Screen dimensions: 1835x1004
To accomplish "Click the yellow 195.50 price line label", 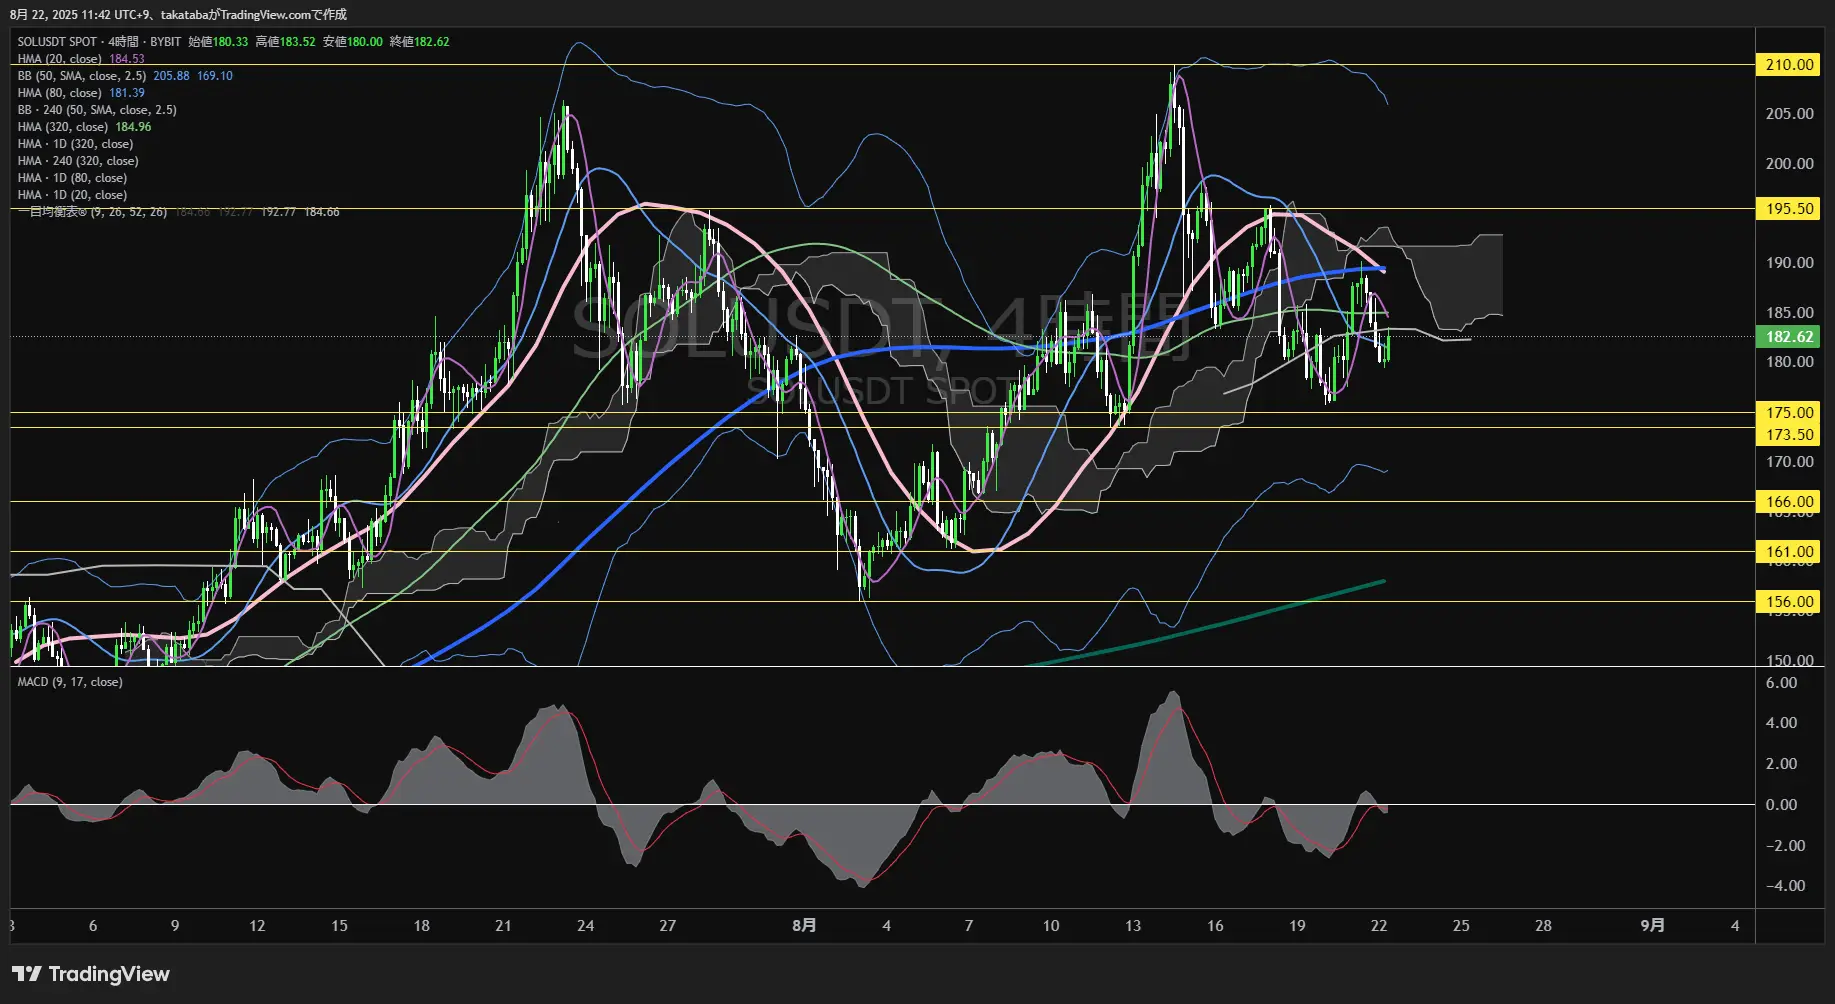I will coord(1788,209).
